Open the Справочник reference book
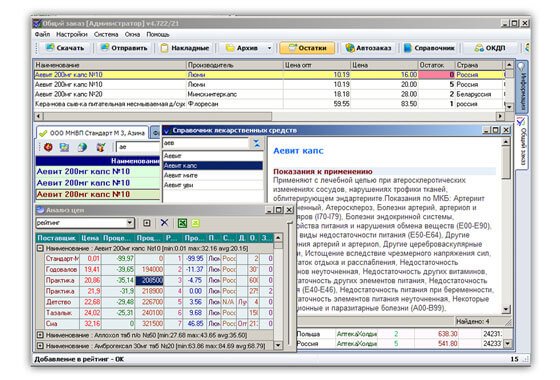This screenshot has width=560, height=380. click(429, 48)
